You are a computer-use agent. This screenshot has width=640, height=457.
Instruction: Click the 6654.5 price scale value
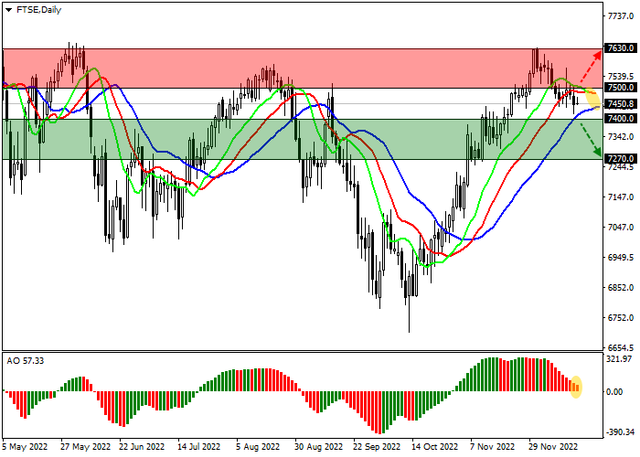click(620, 348)
